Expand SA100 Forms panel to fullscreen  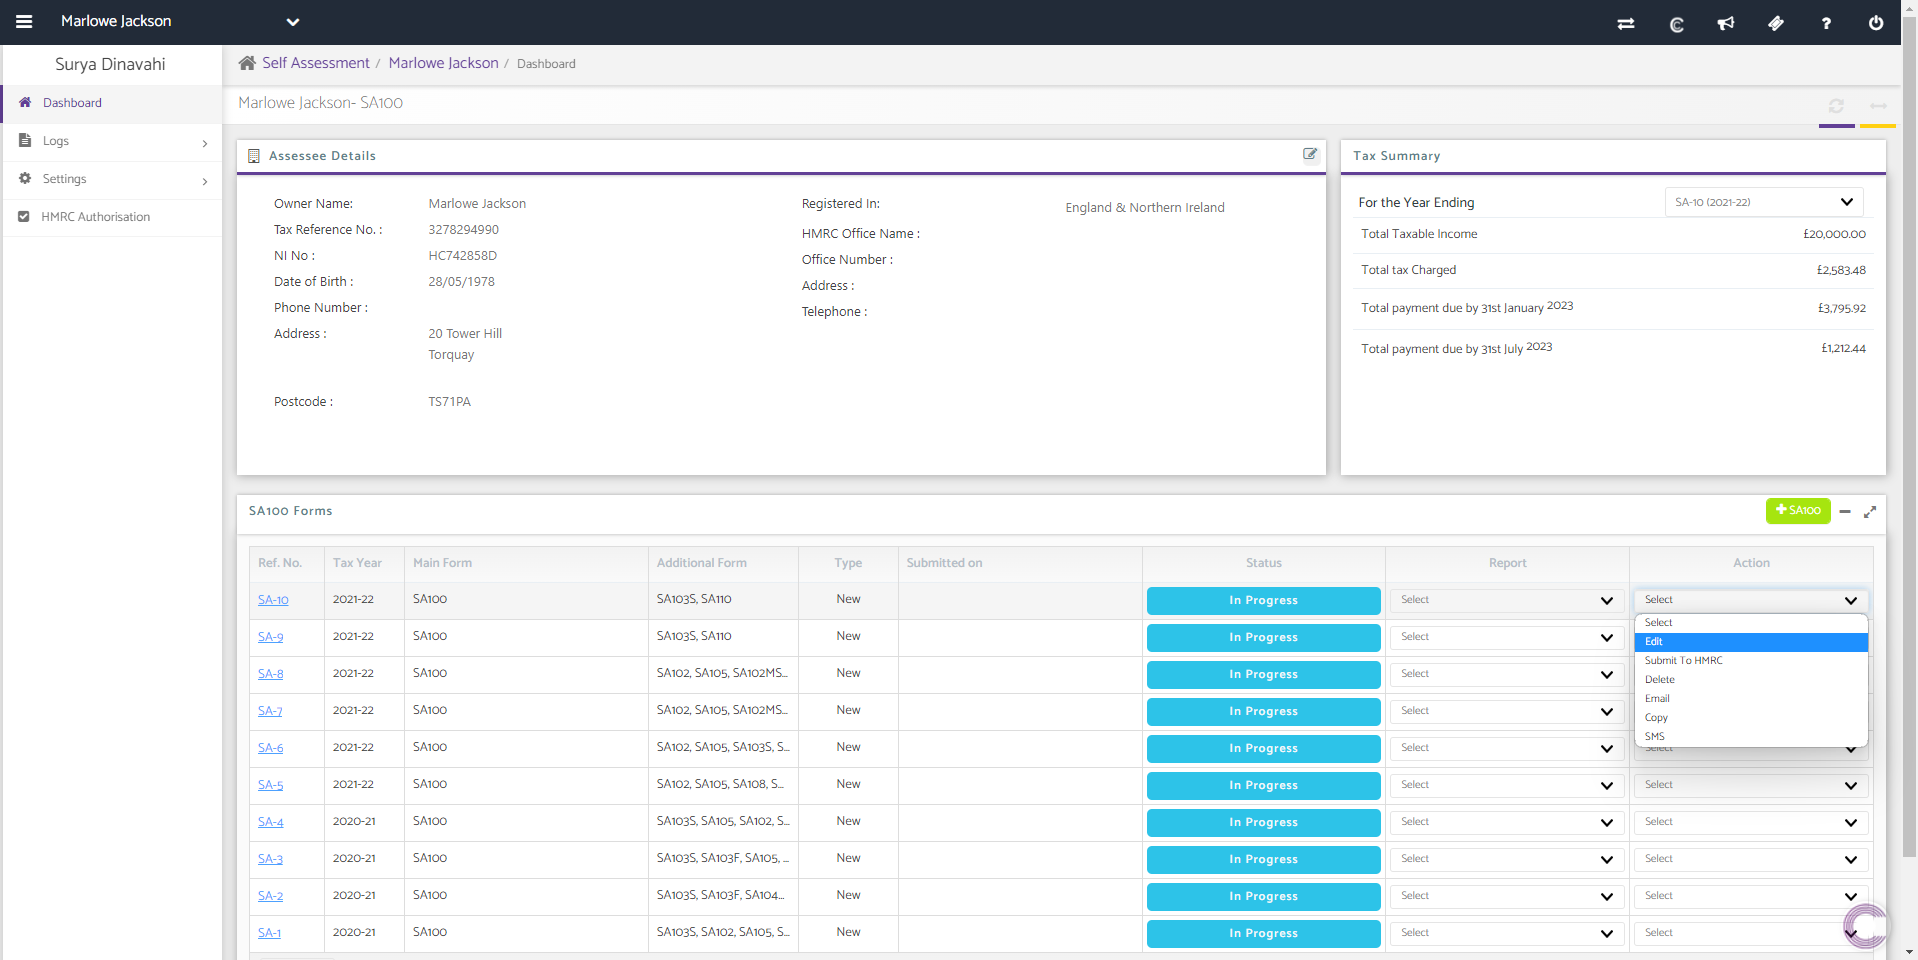tap(1870, 511)
